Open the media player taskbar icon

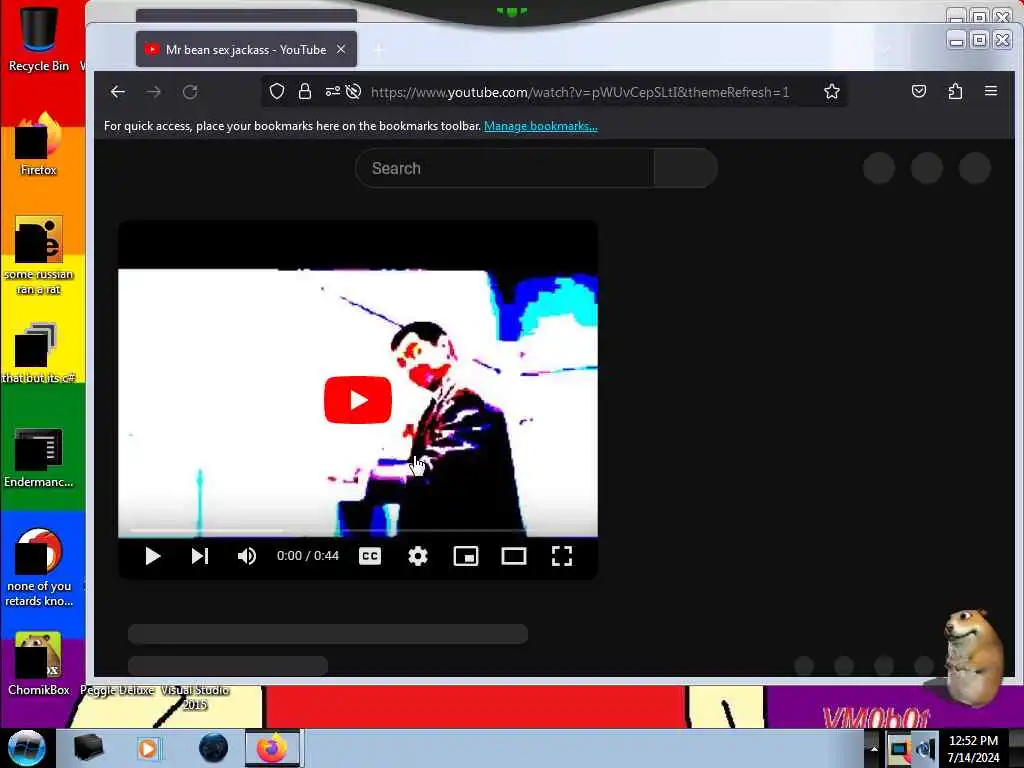148,748
